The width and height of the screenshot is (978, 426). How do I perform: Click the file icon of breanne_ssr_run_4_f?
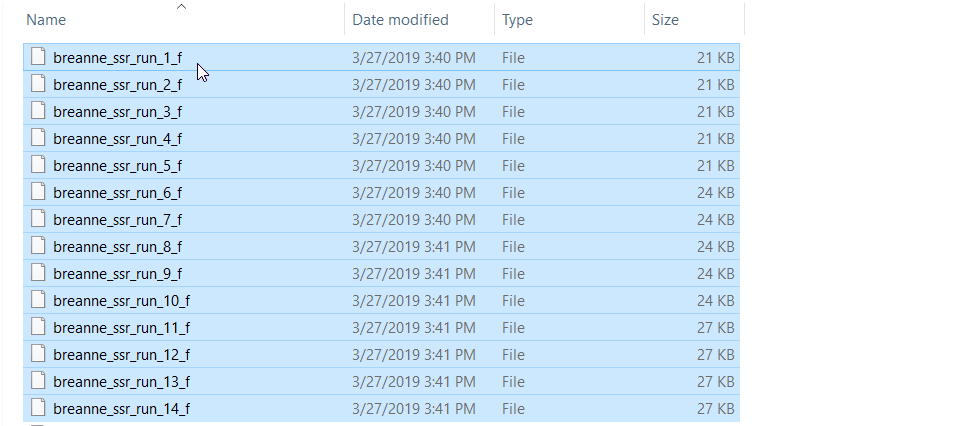(x=39, y=138)
